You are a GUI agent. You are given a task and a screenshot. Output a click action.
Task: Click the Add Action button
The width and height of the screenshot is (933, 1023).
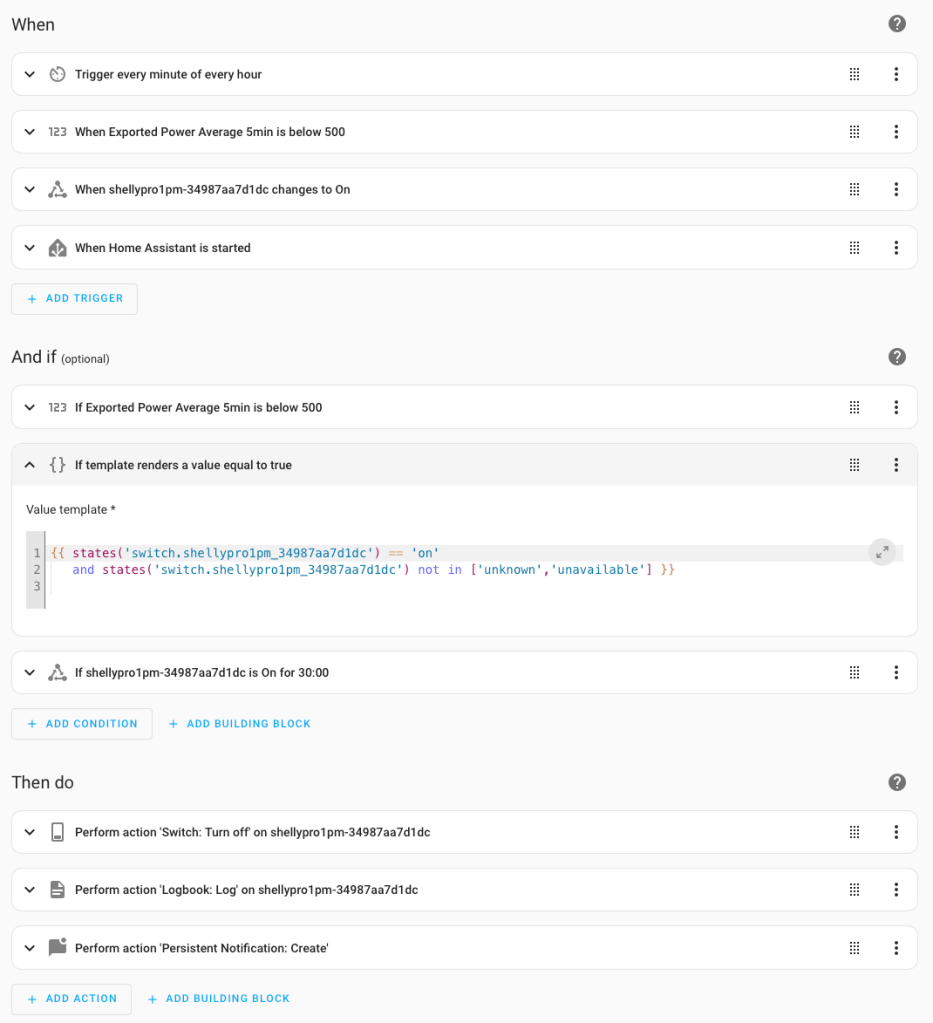click(x=72, y=999)
